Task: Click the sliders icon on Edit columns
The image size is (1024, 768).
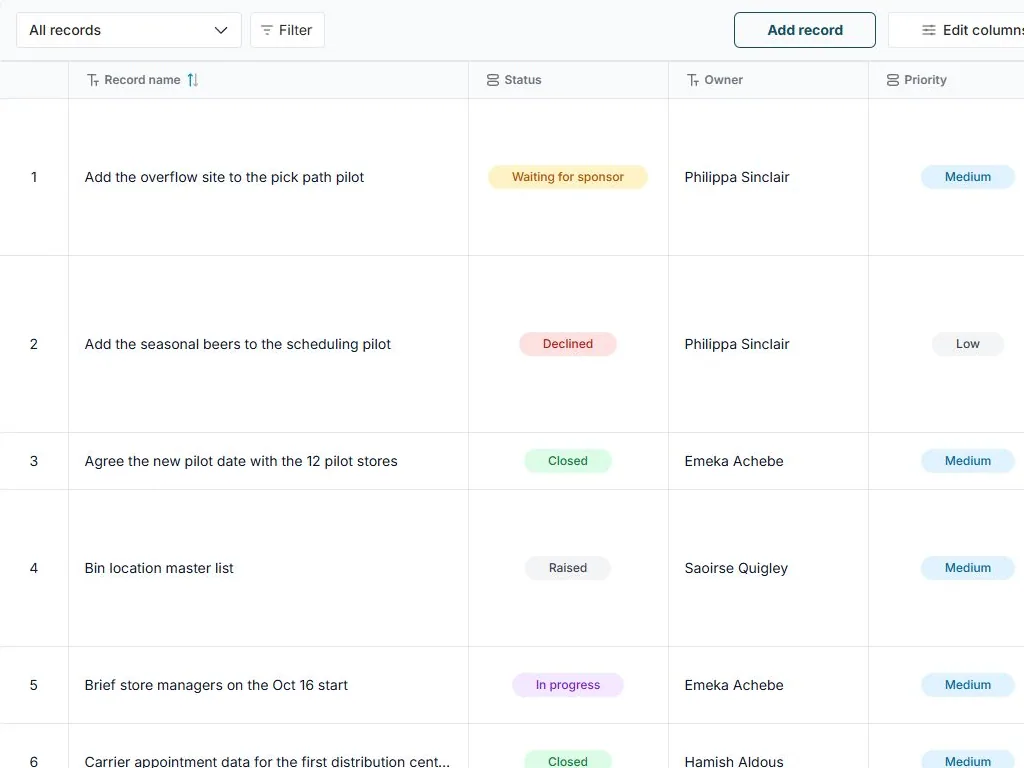Action: pyautogui.click(x=929, y=30)
